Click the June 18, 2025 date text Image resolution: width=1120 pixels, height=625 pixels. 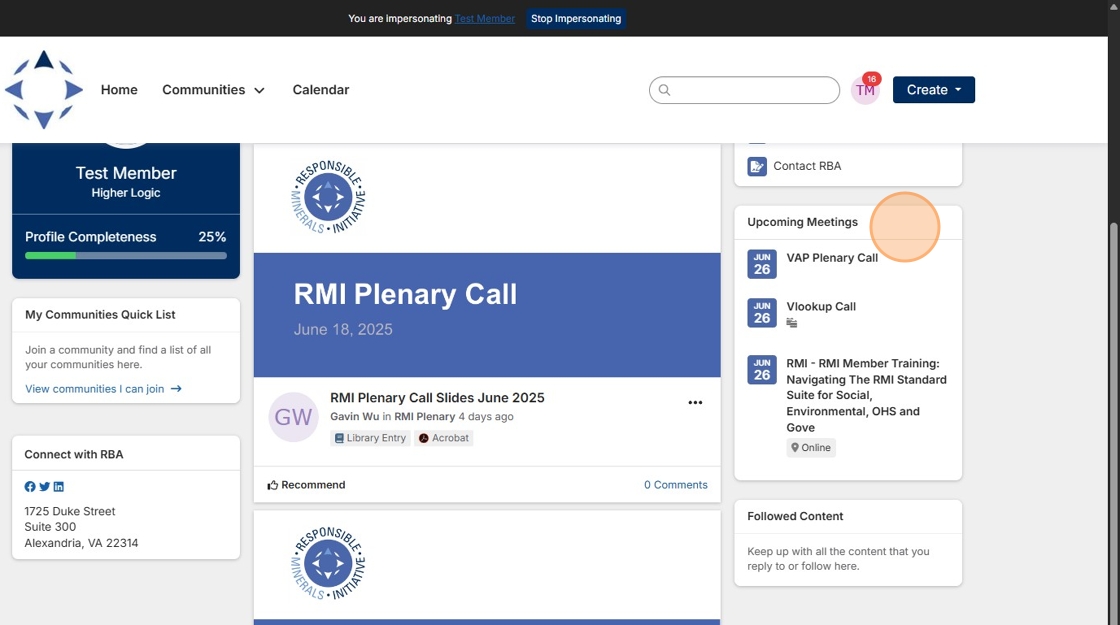(343, 329)
